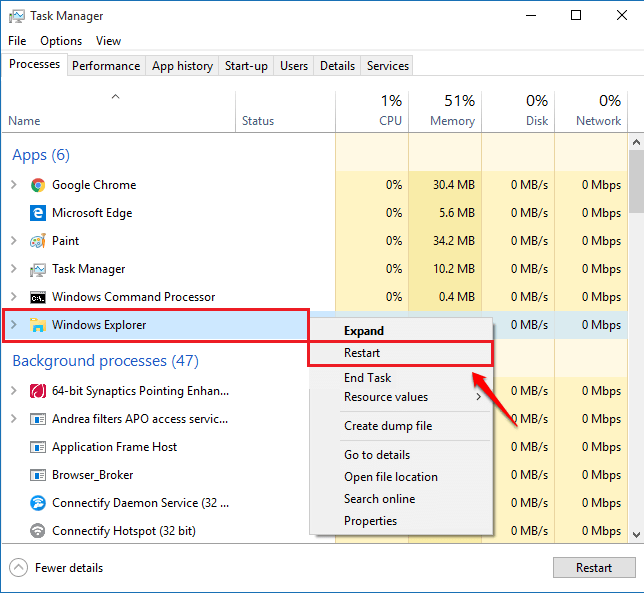Image resolution: width=644 pixels, height=593 pixels.
Task: Sort by the CPU column header
Action: [372, 112]
